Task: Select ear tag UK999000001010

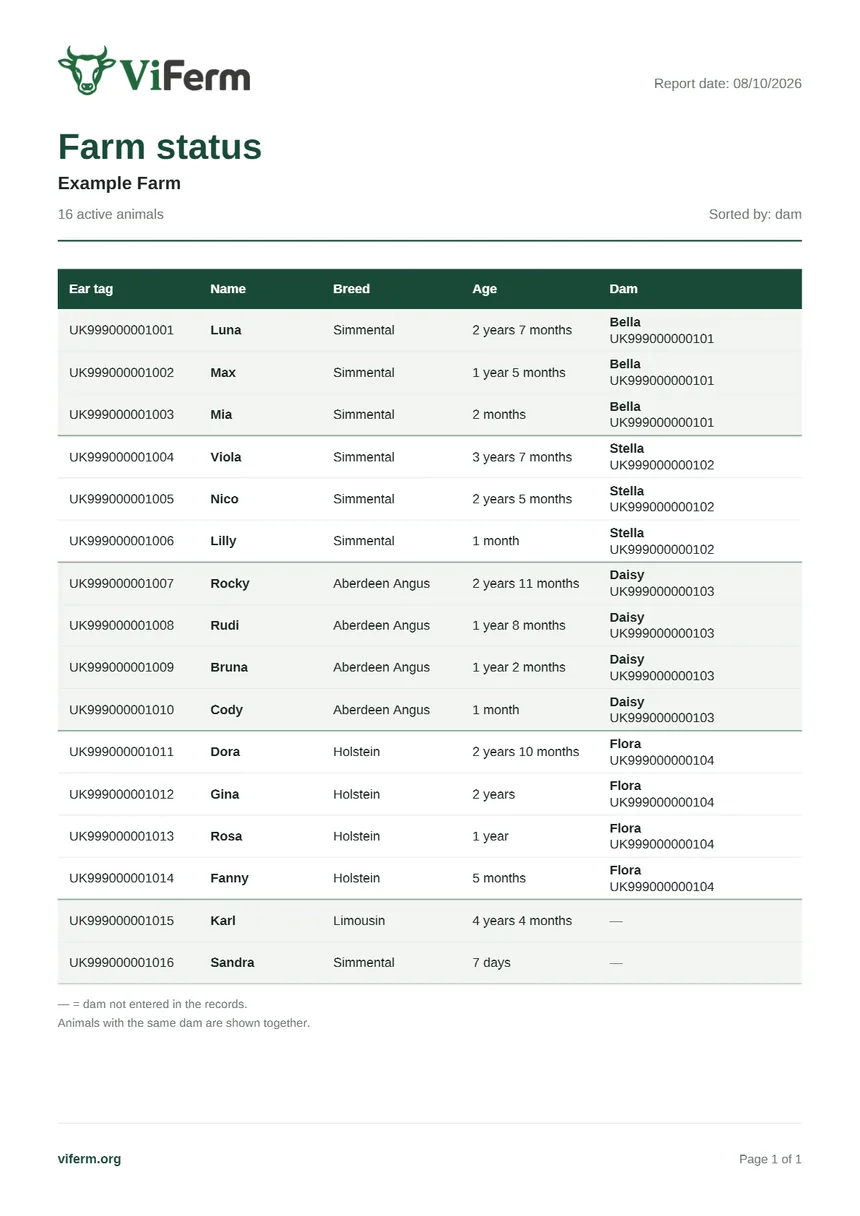Action: point(121,710)
